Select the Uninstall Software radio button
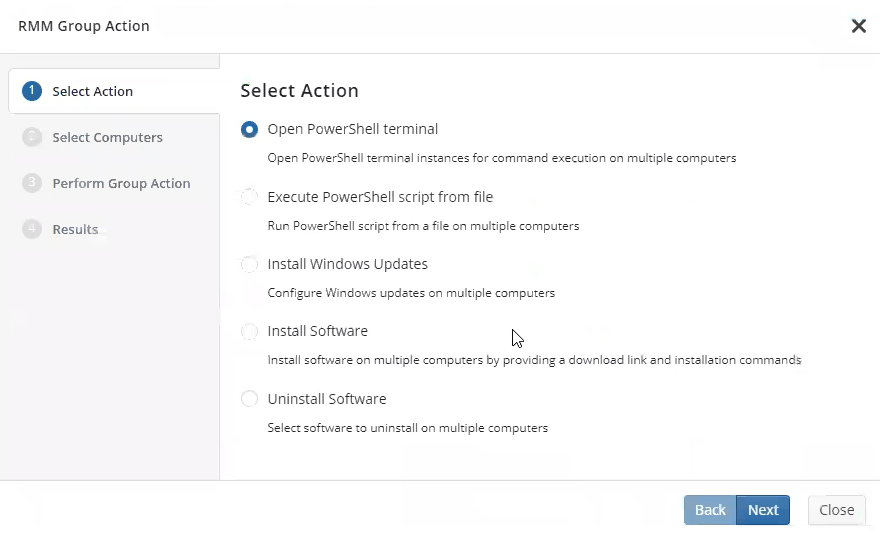 tap(249, 399)
